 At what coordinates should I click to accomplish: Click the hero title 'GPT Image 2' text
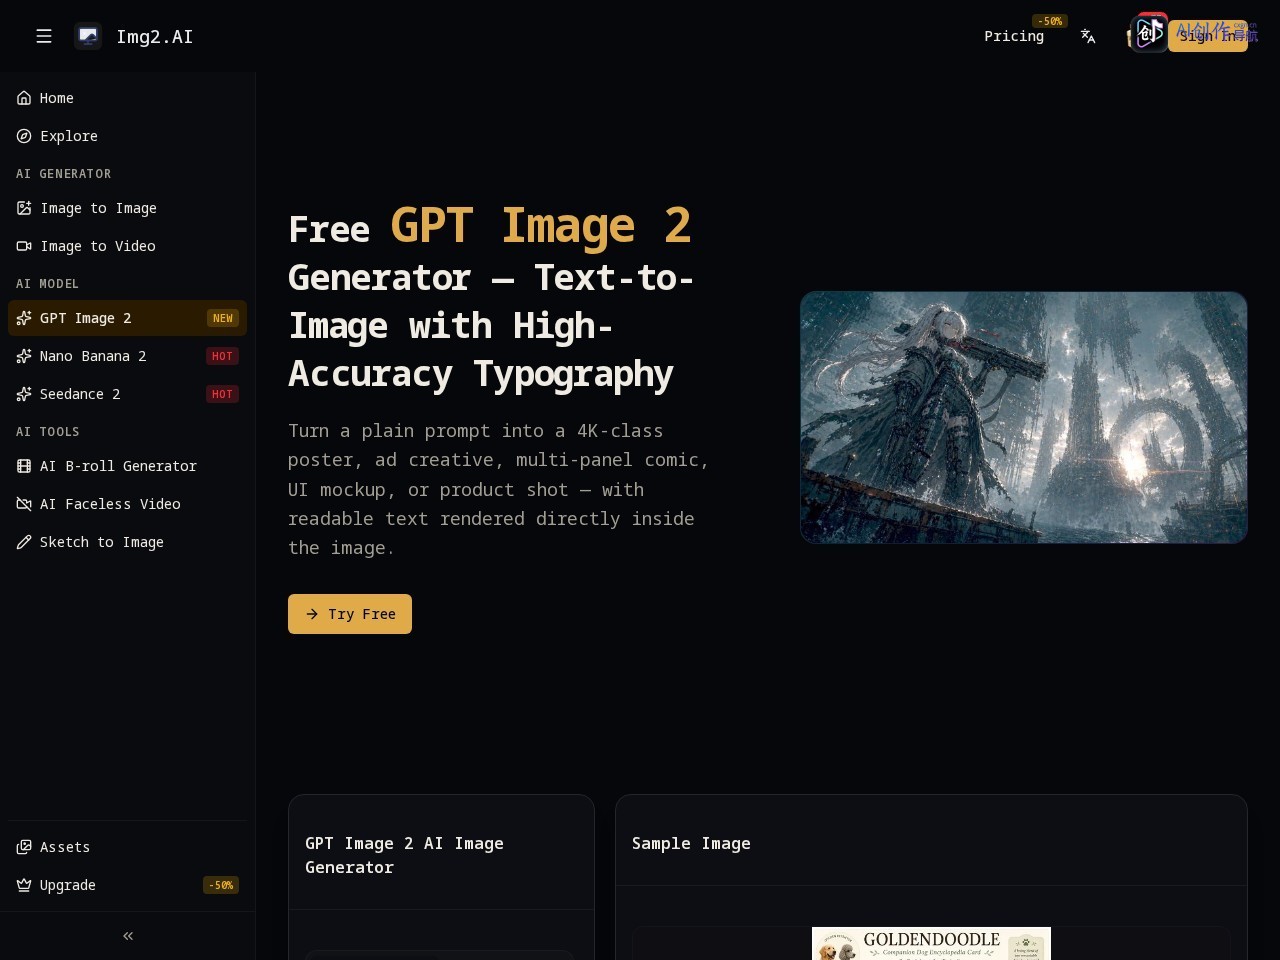click(541, 226)
